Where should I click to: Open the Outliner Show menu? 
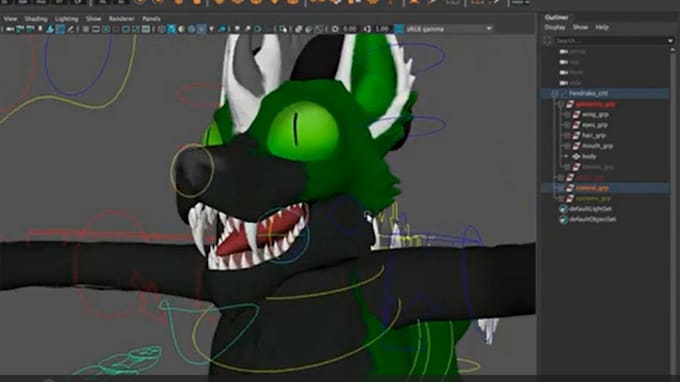pyautogui.click(x=580, y=27)
